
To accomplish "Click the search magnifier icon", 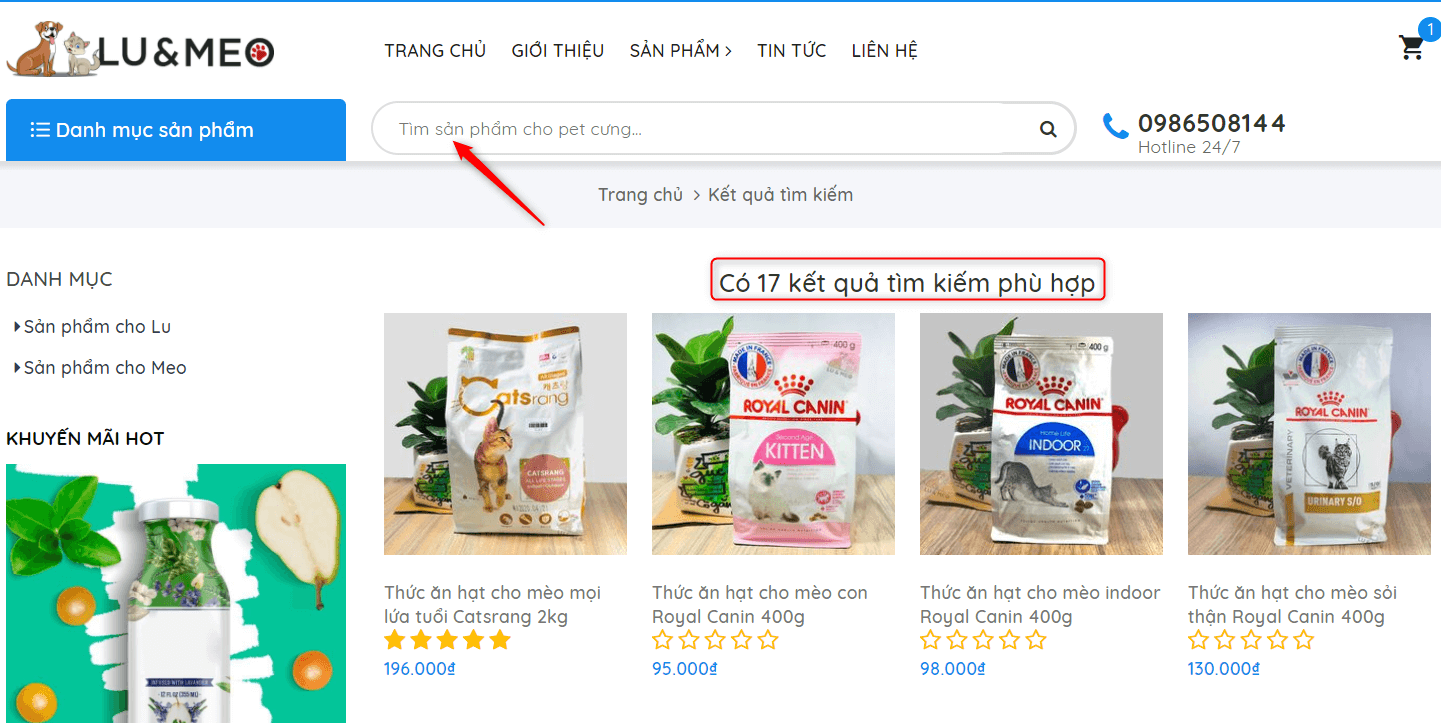I will click(x=1048, y=129).
